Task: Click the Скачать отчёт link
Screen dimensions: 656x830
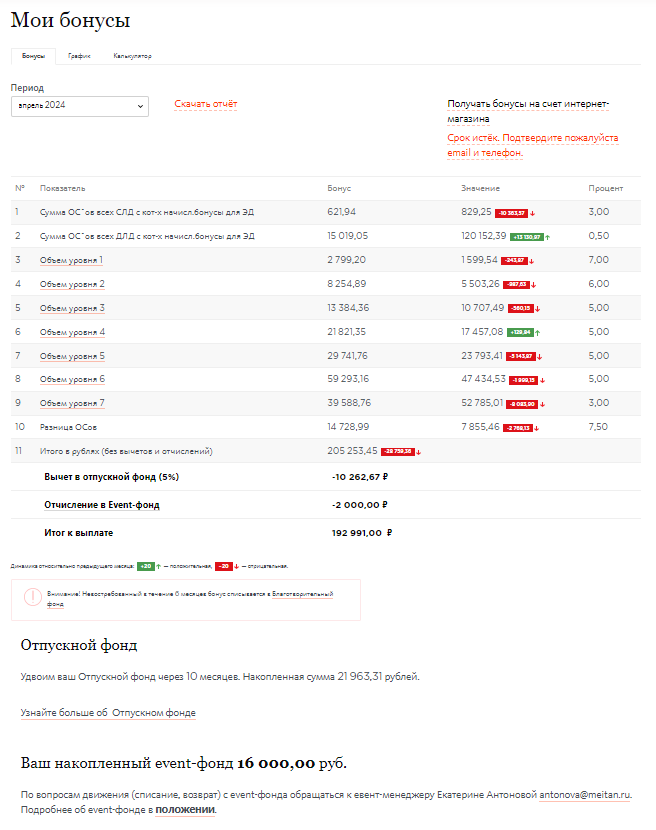Action: [x=206, y=104]
